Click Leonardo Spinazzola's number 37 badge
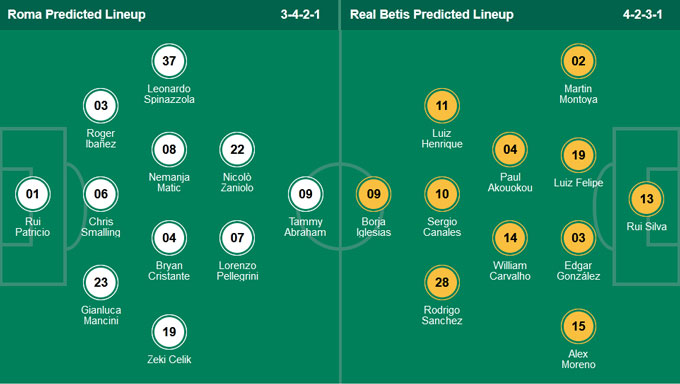The image size is (680, 384). (169, 61)
